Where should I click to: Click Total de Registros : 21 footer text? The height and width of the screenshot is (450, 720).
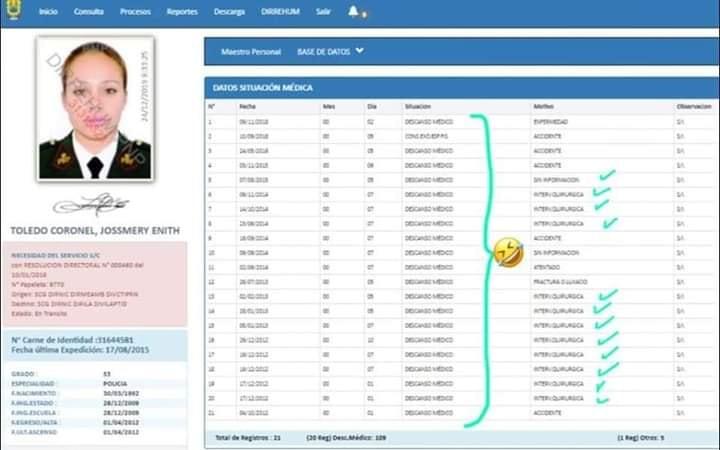(x=248, y=438)
